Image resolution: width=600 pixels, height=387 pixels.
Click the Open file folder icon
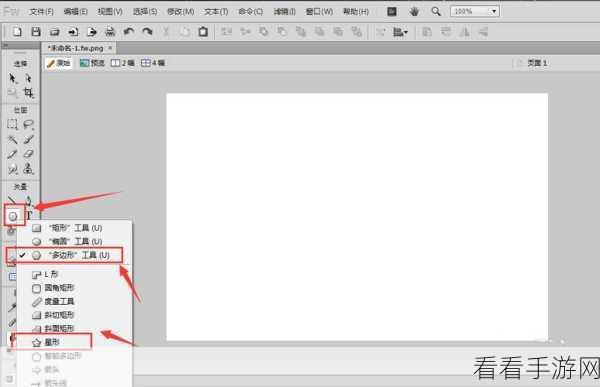[55, 32]
